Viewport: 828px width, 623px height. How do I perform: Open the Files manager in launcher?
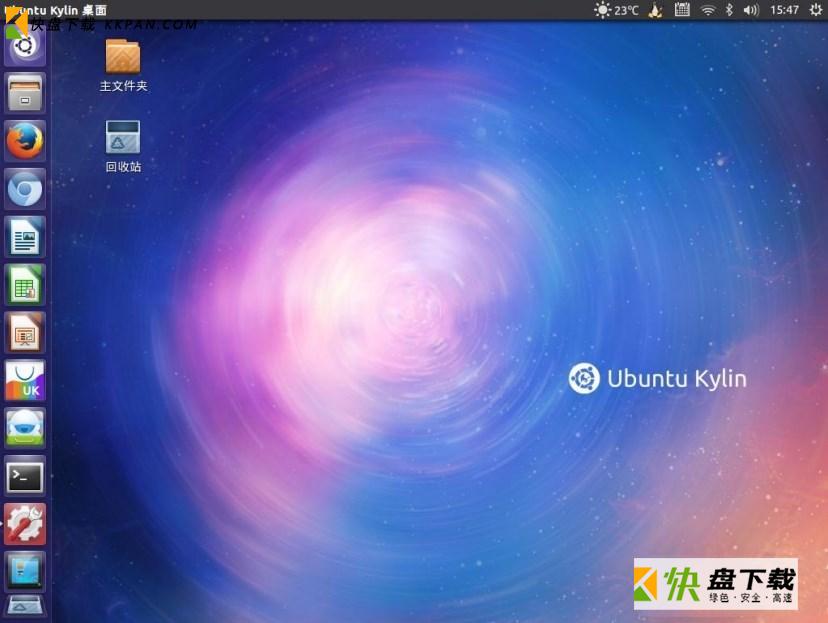25,93
